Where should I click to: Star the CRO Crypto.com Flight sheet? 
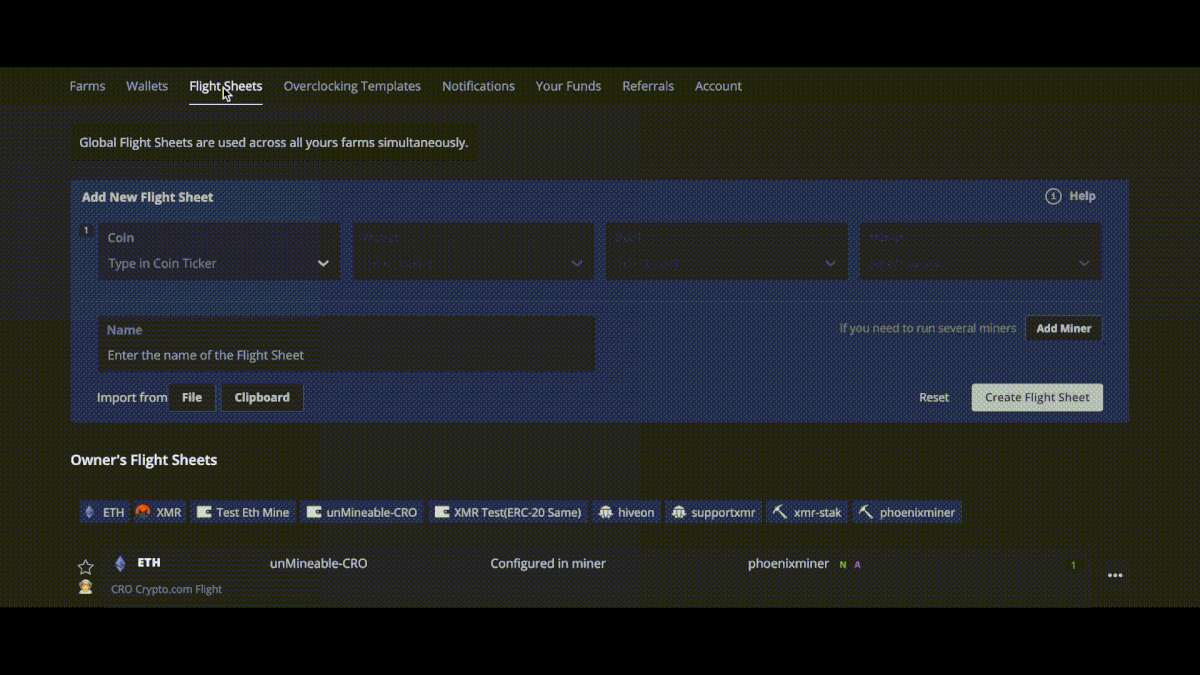86,567
